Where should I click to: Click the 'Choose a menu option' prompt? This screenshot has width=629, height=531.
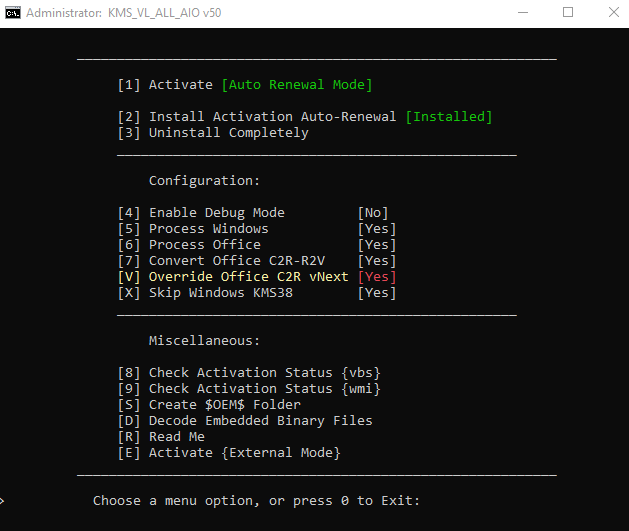tap(256, 501)
